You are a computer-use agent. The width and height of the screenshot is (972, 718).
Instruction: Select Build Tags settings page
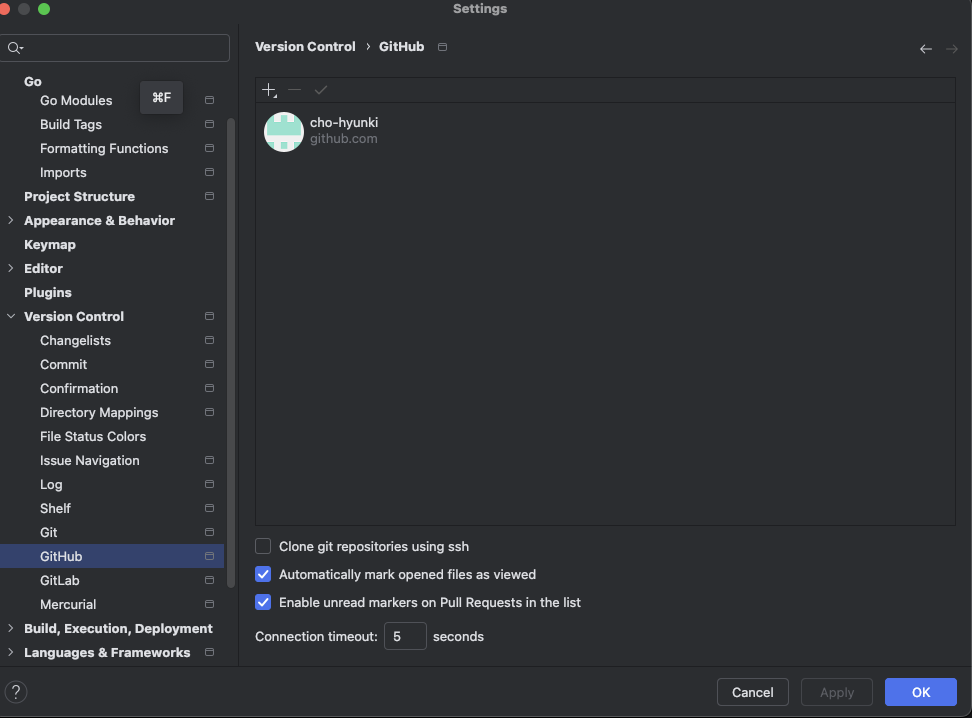pyautogui.click(x=71, y=125)
